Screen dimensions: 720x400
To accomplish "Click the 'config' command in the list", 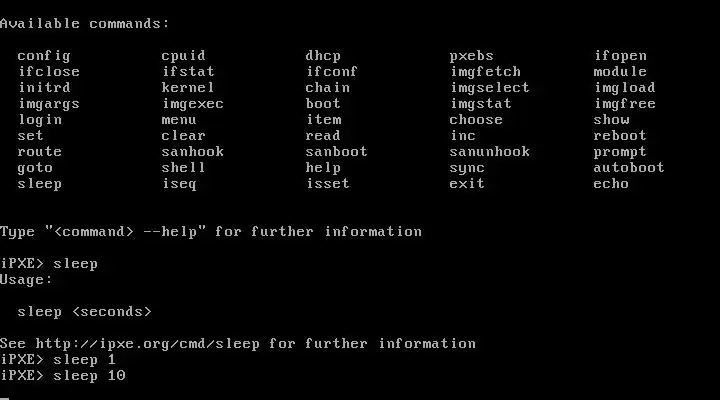I will (44, 56).
